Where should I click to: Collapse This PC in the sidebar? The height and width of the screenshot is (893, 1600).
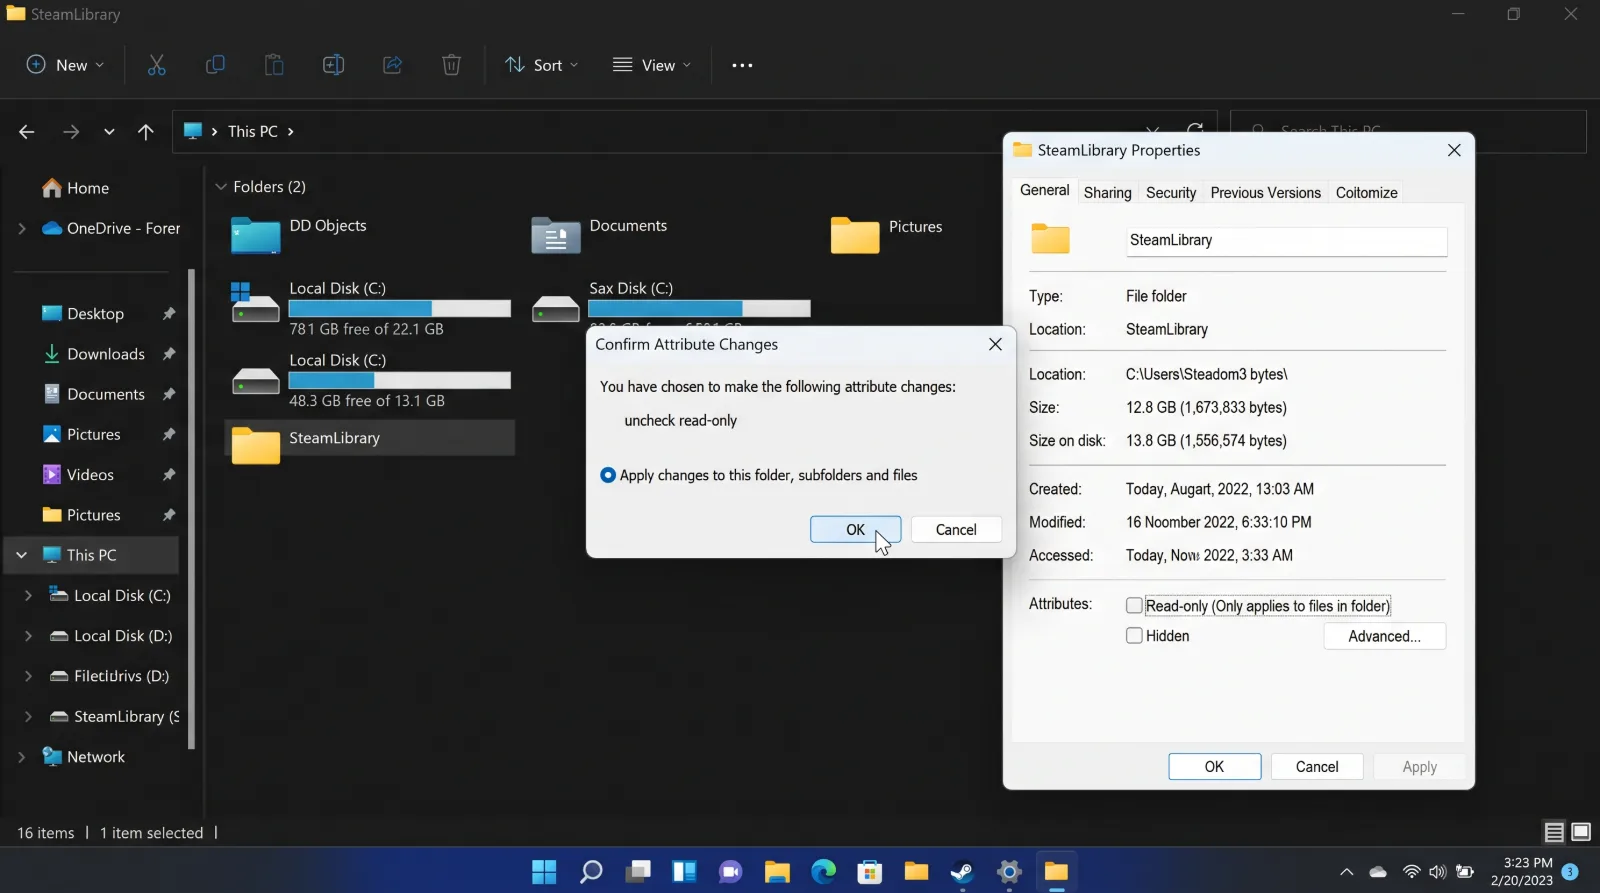point(21,555)
